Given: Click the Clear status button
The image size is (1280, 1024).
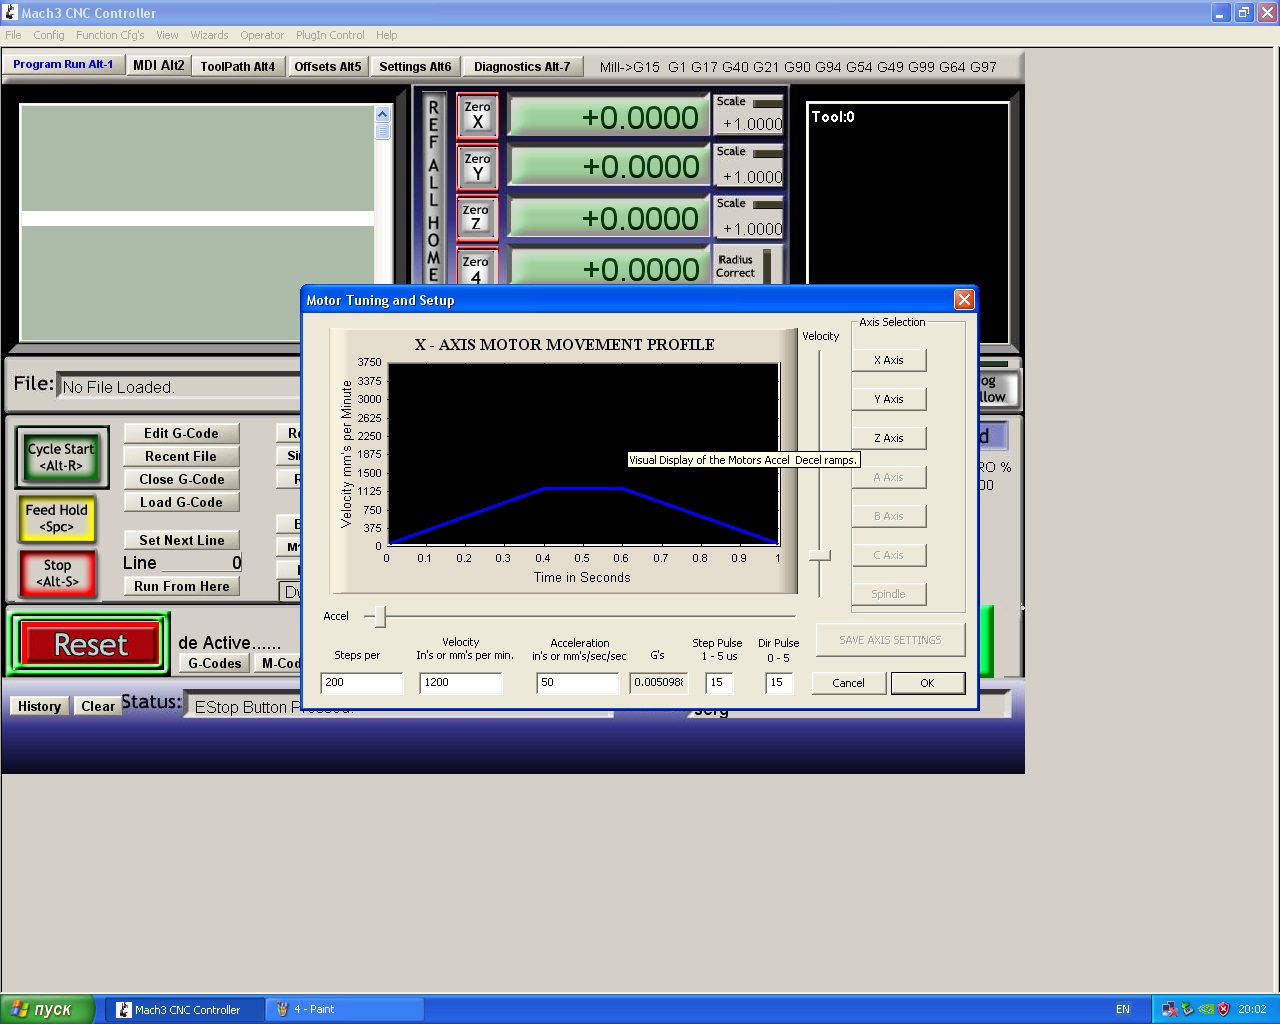Looking at the screenshot, I should (98, 706).
